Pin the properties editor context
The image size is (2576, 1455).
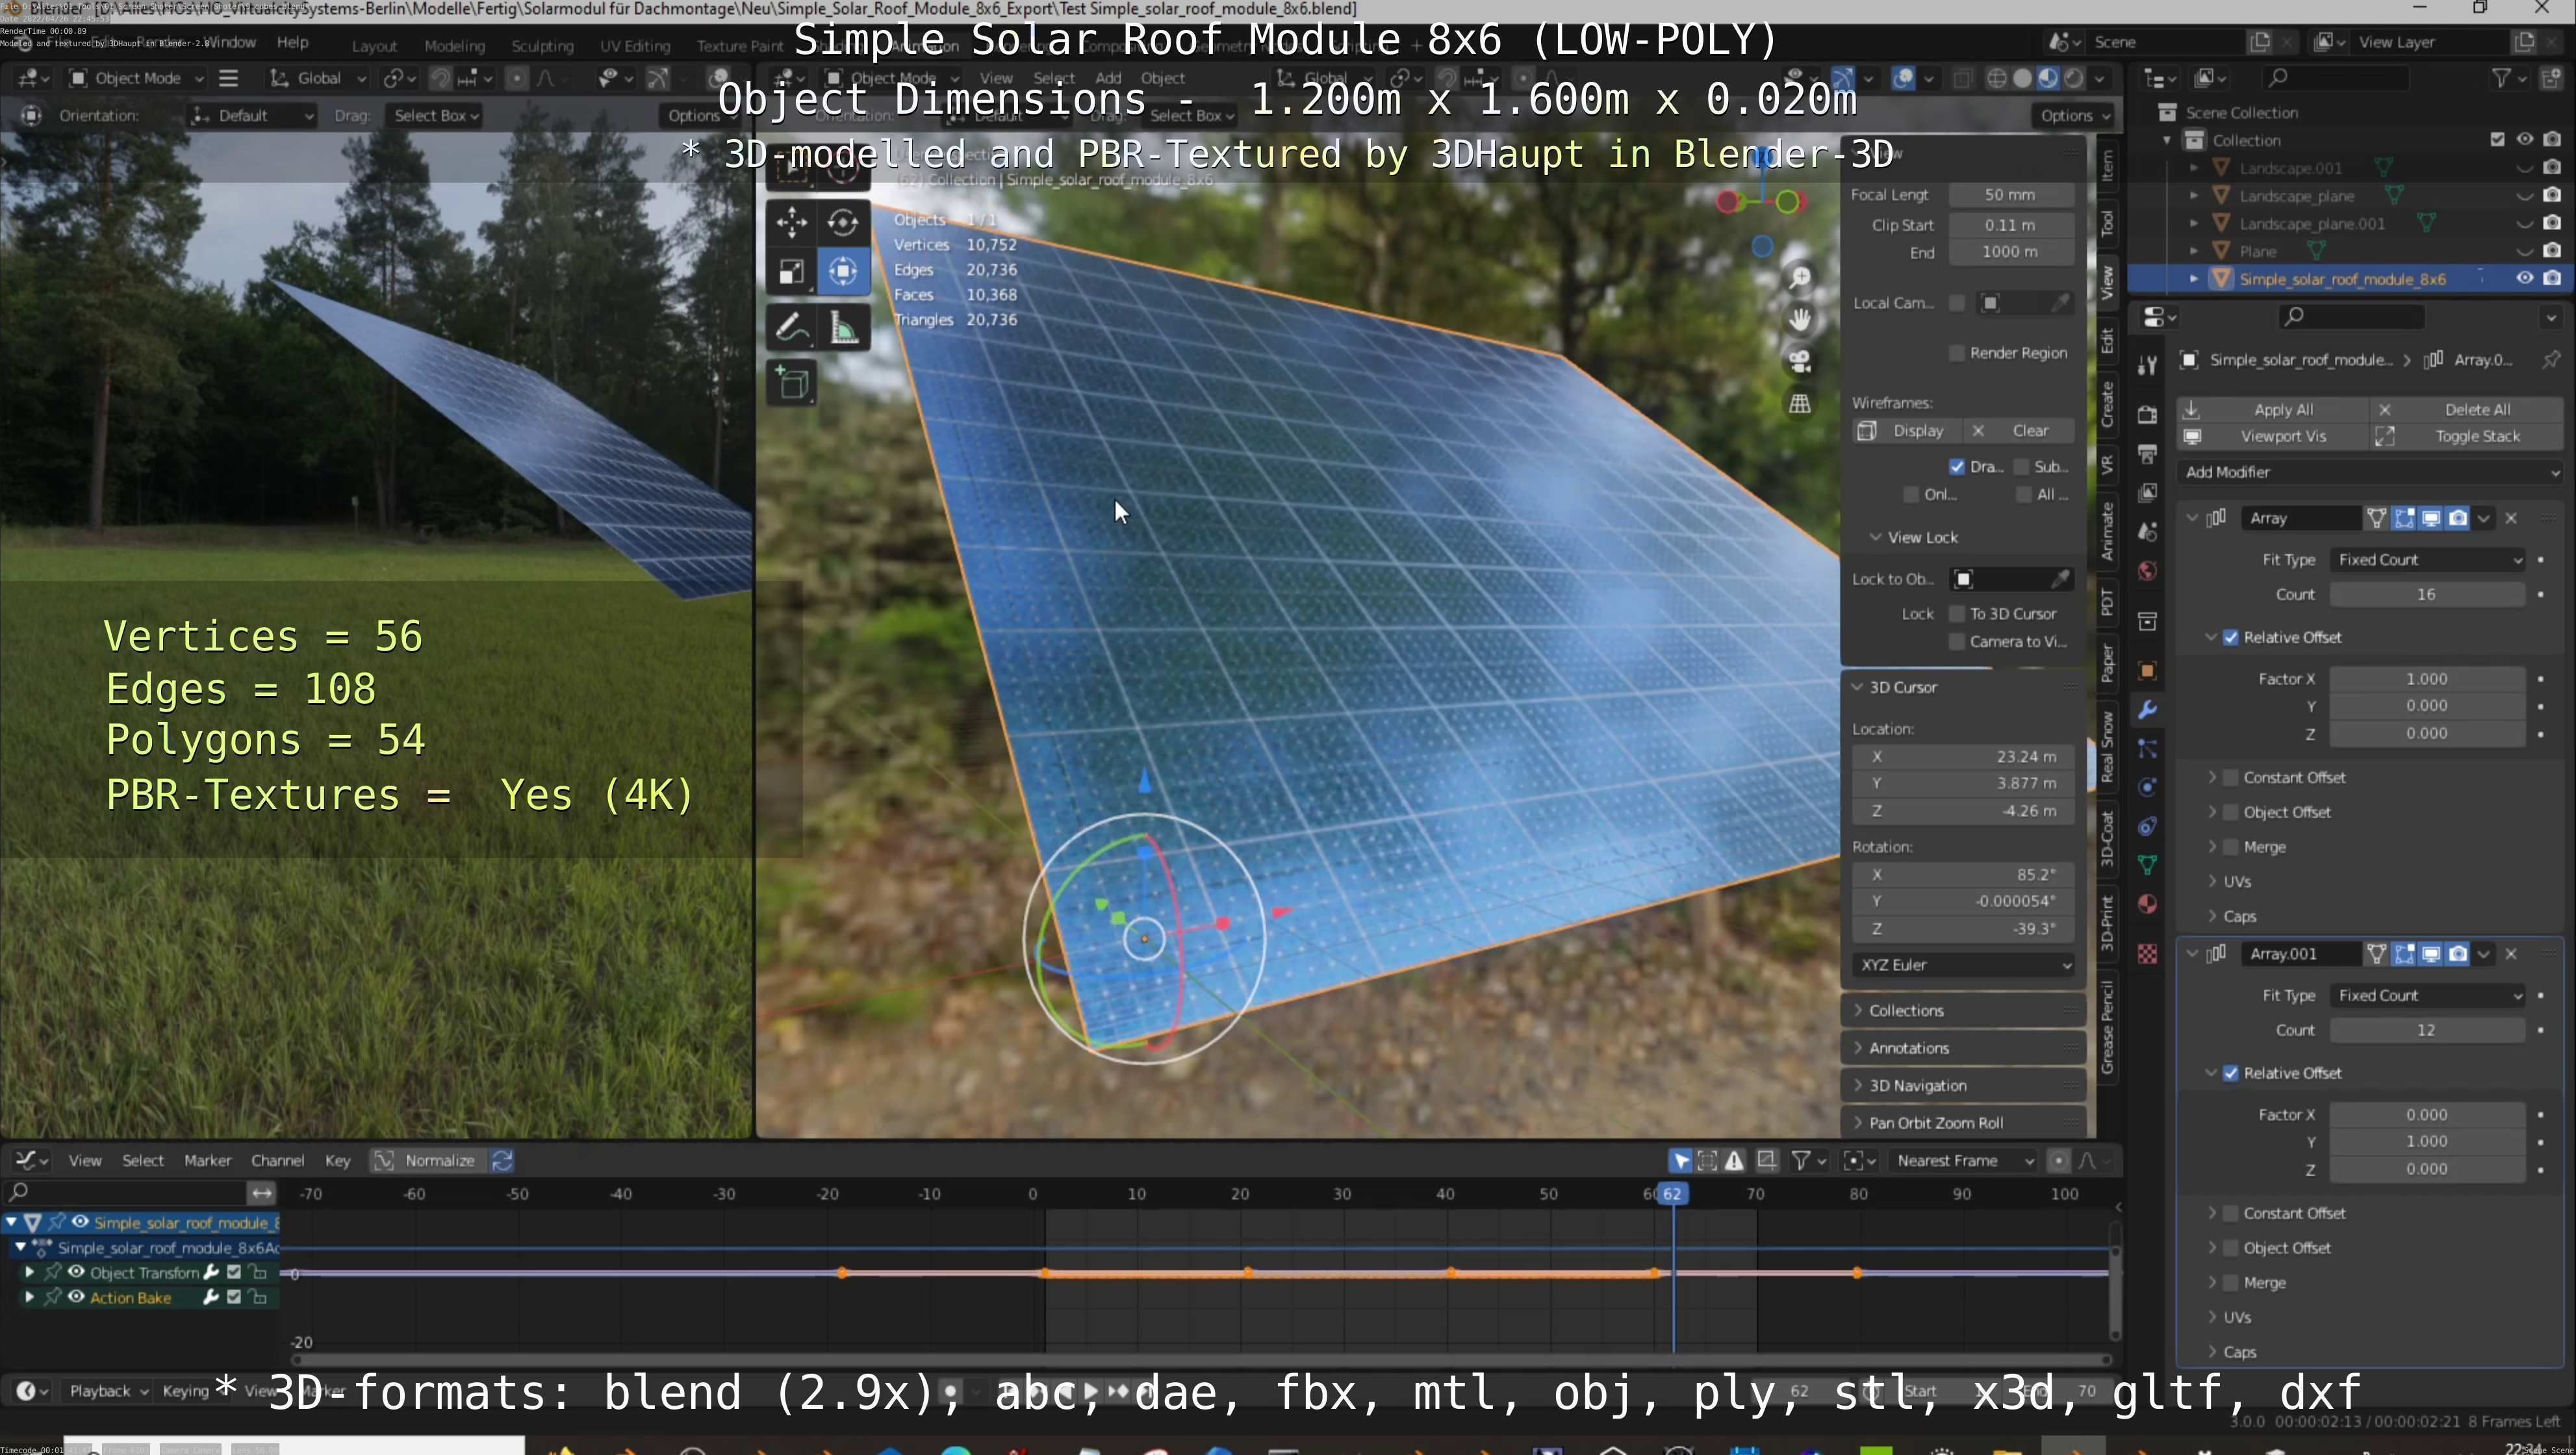(x=2551, y=359)
